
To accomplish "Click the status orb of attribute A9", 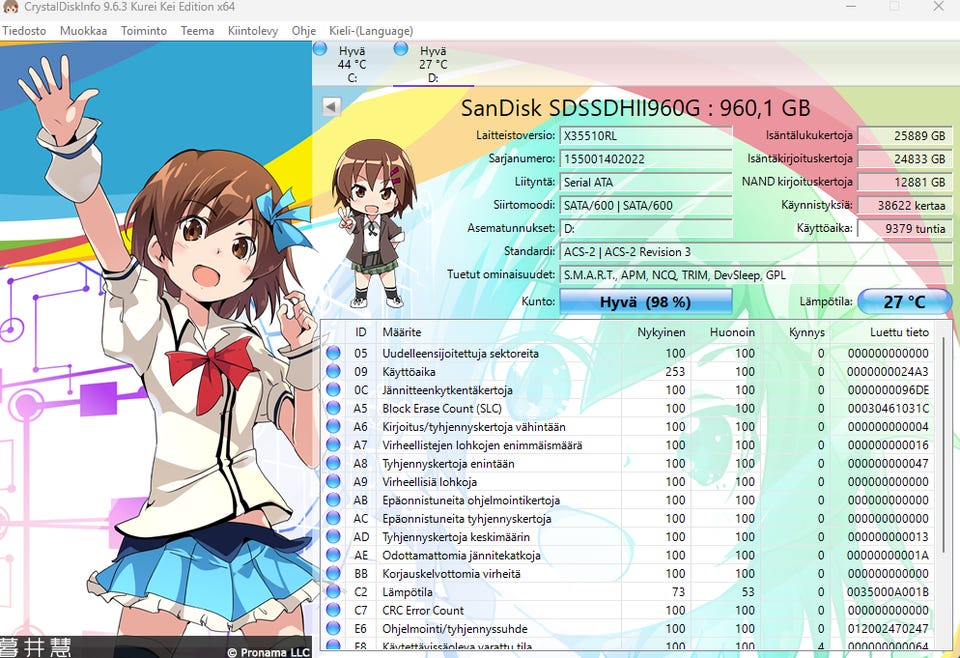I will click(333, 482).
